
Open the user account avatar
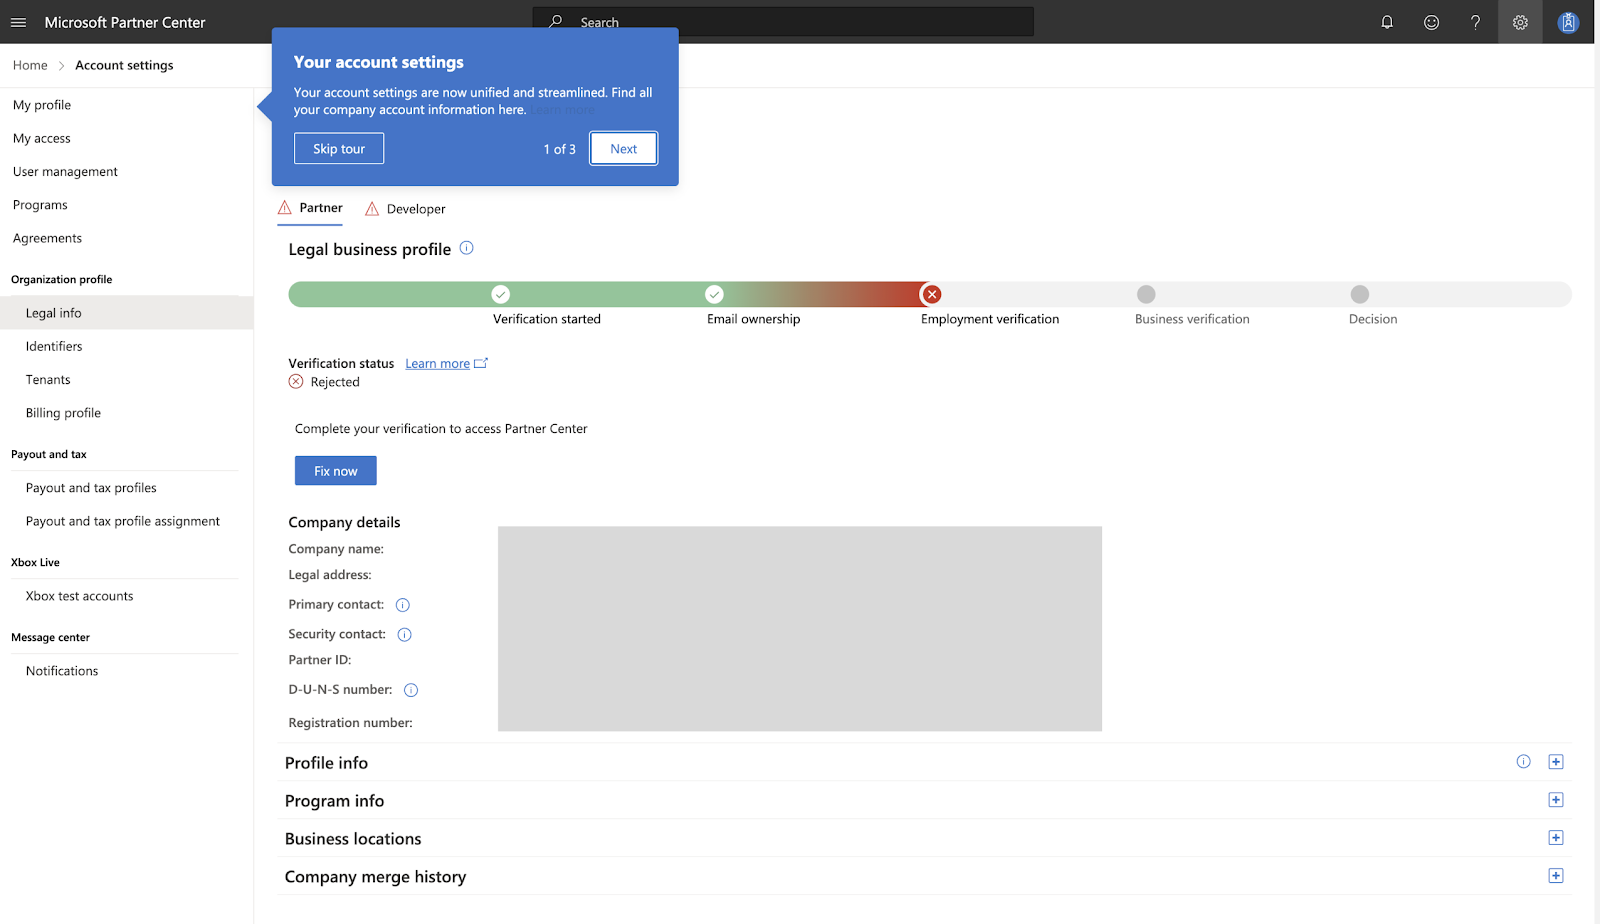(x=1568, y=22)
